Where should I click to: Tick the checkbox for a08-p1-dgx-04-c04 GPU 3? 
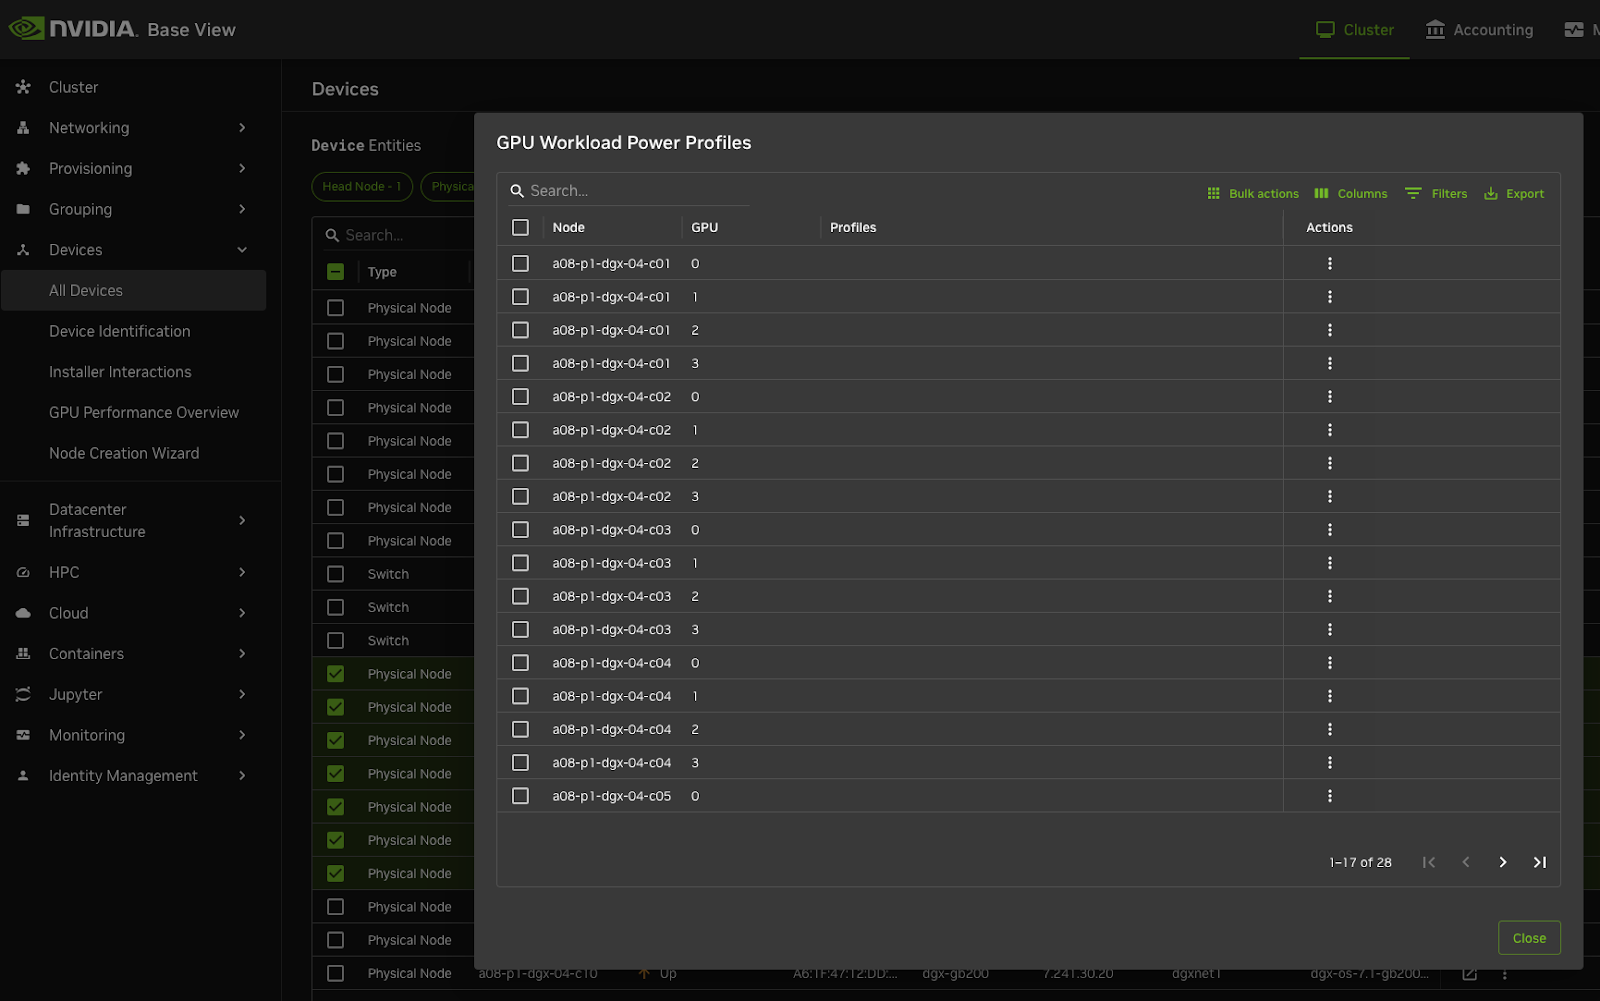click(520, 763)
